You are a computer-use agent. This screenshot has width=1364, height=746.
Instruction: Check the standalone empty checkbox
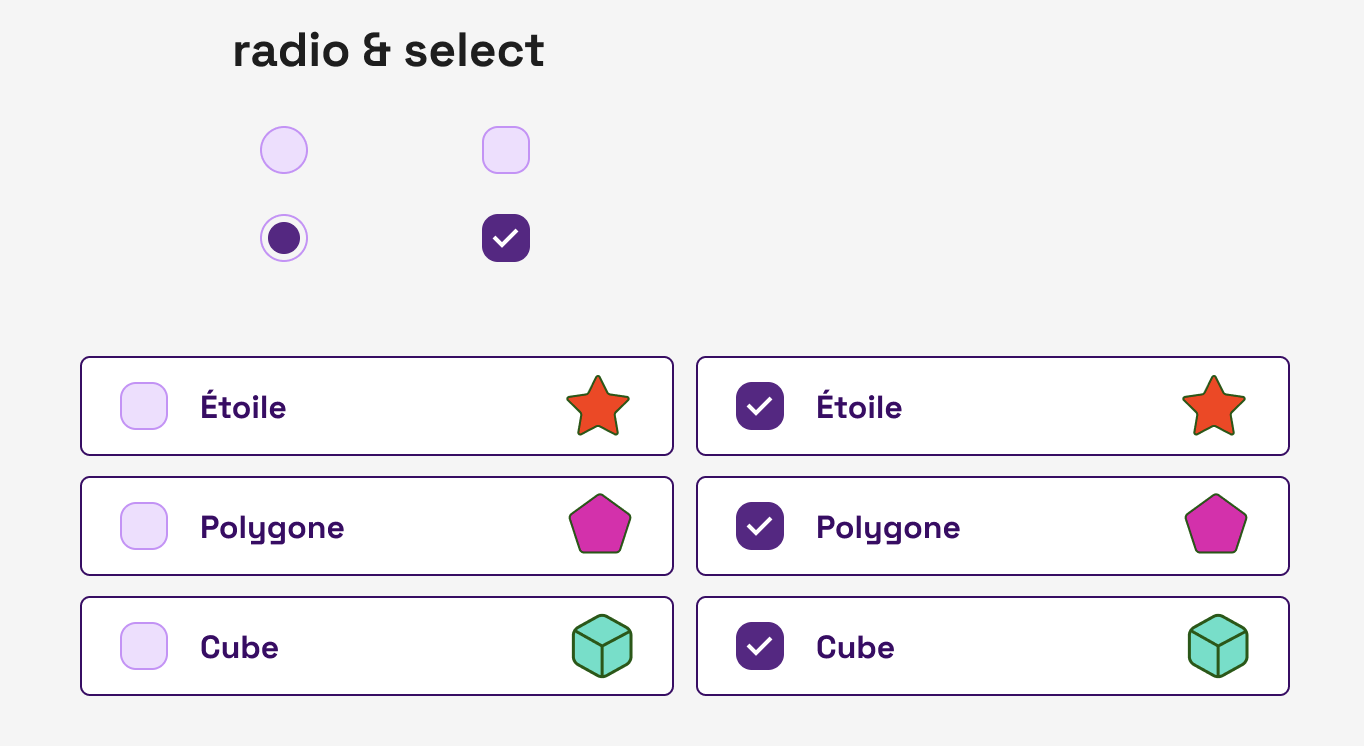pyautogui.click(x=506, y=150)
